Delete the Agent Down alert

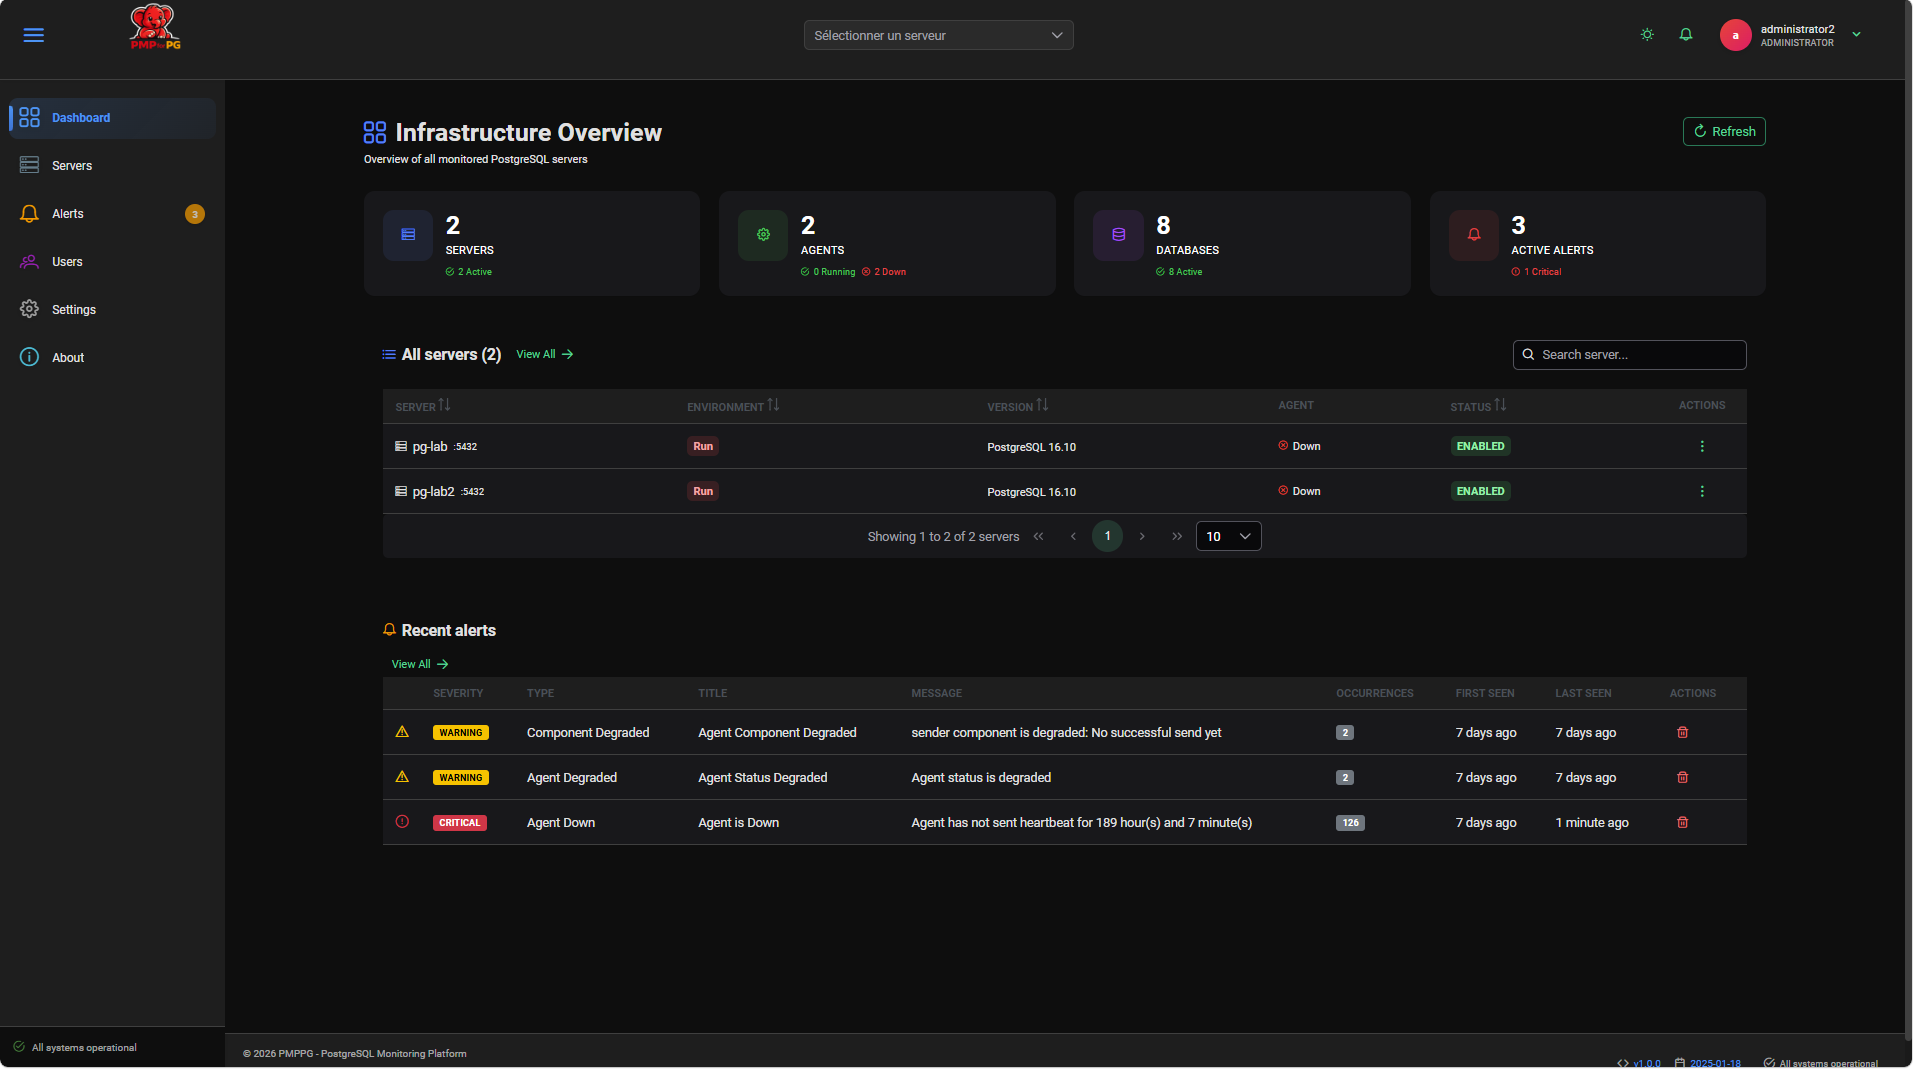click(x=1682, y=823)
